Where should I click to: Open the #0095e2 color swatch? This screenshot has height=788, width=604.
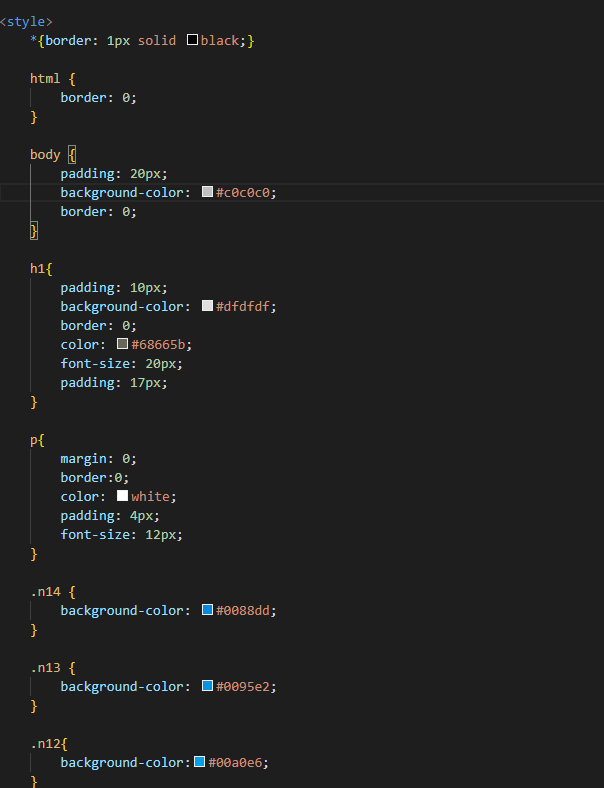[208, 685]
